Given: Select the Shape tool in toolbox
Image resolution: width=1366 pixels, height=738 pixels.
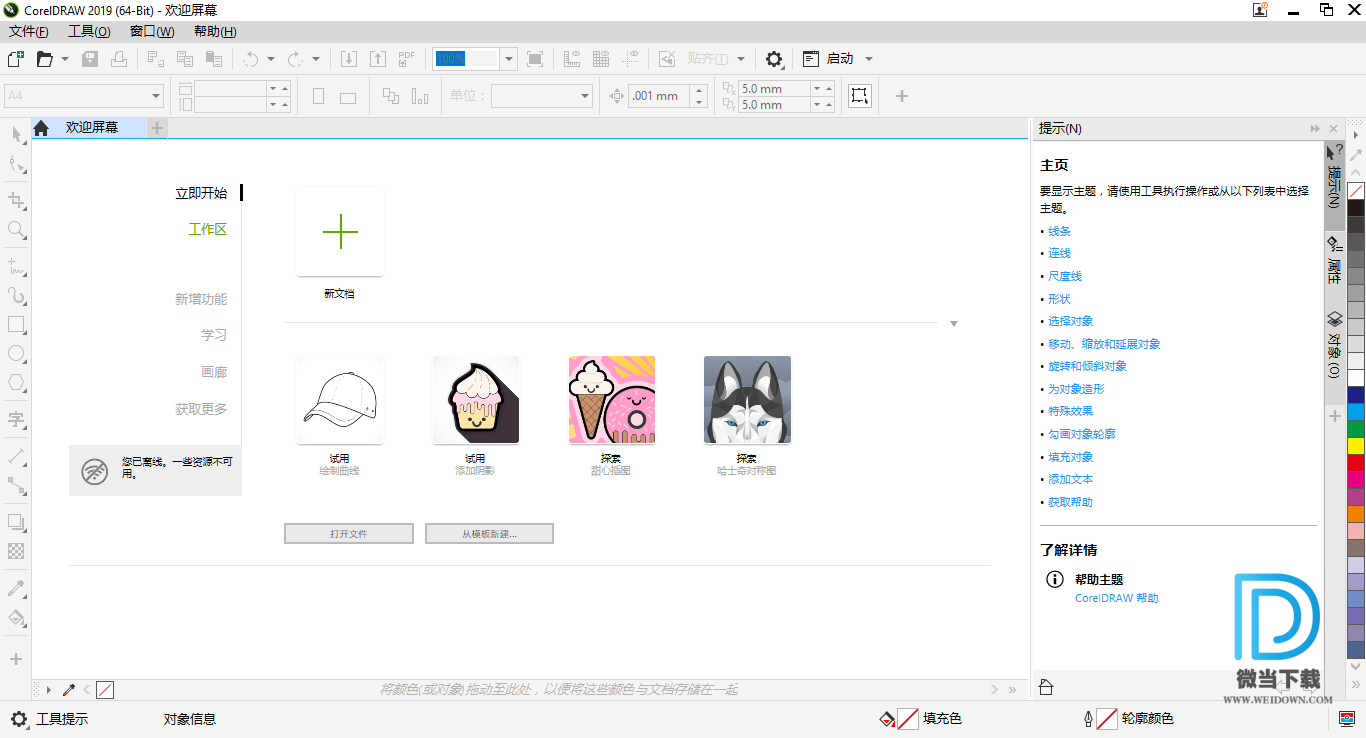Looking at the screenshot, I should [x=16, y=164].
